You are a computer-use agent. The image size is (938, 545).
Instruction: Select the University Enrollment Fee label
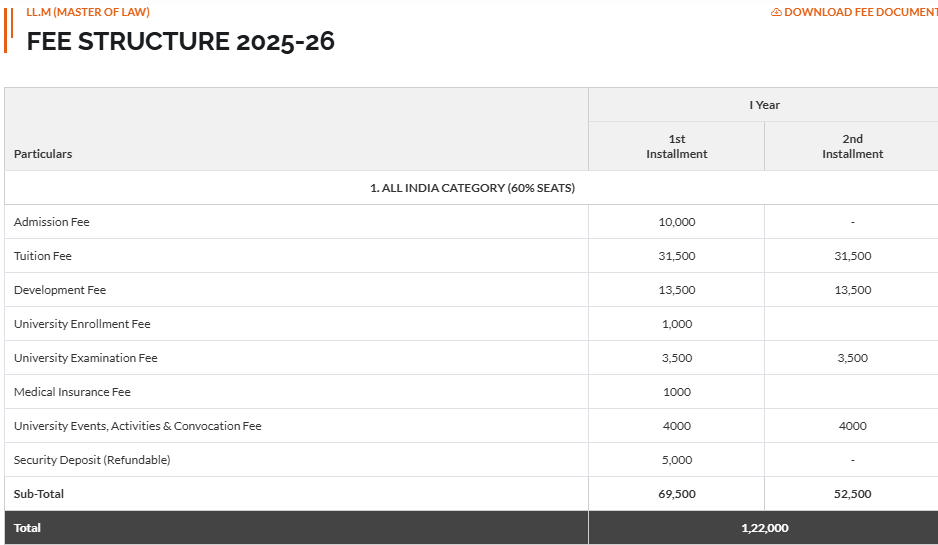[82, 324]
